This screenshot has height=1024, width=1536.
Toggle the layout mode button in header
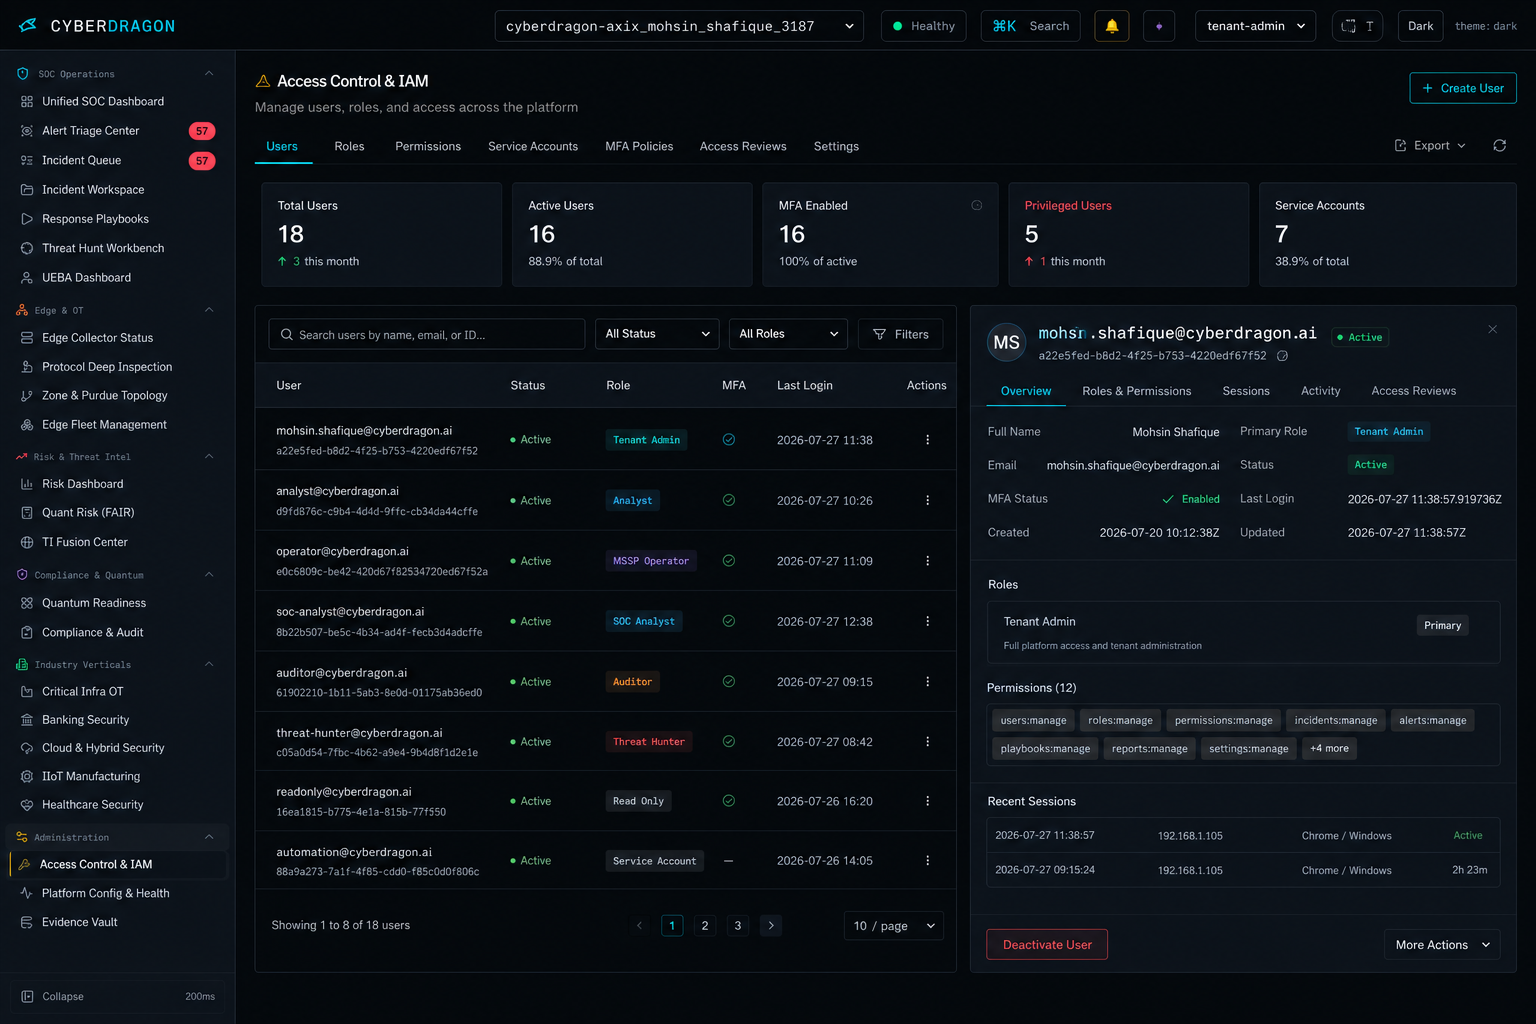click(1358, 26)
